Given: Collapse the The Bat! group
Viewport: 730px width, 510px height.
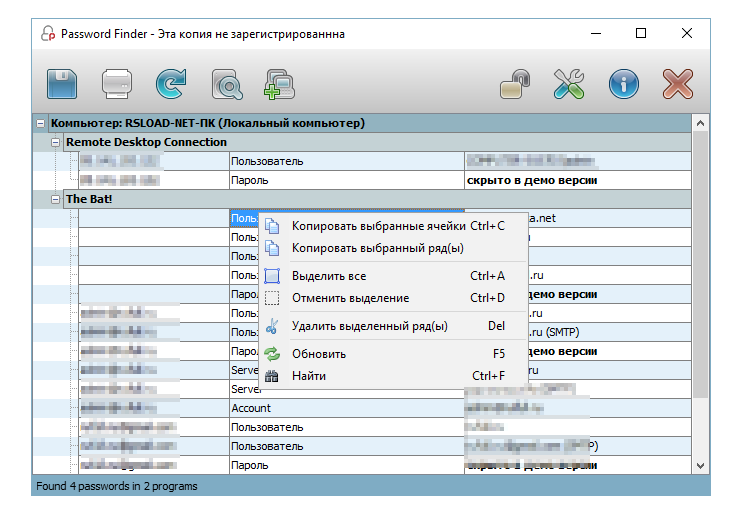Looking at the screenshot, I should (55, 199).
